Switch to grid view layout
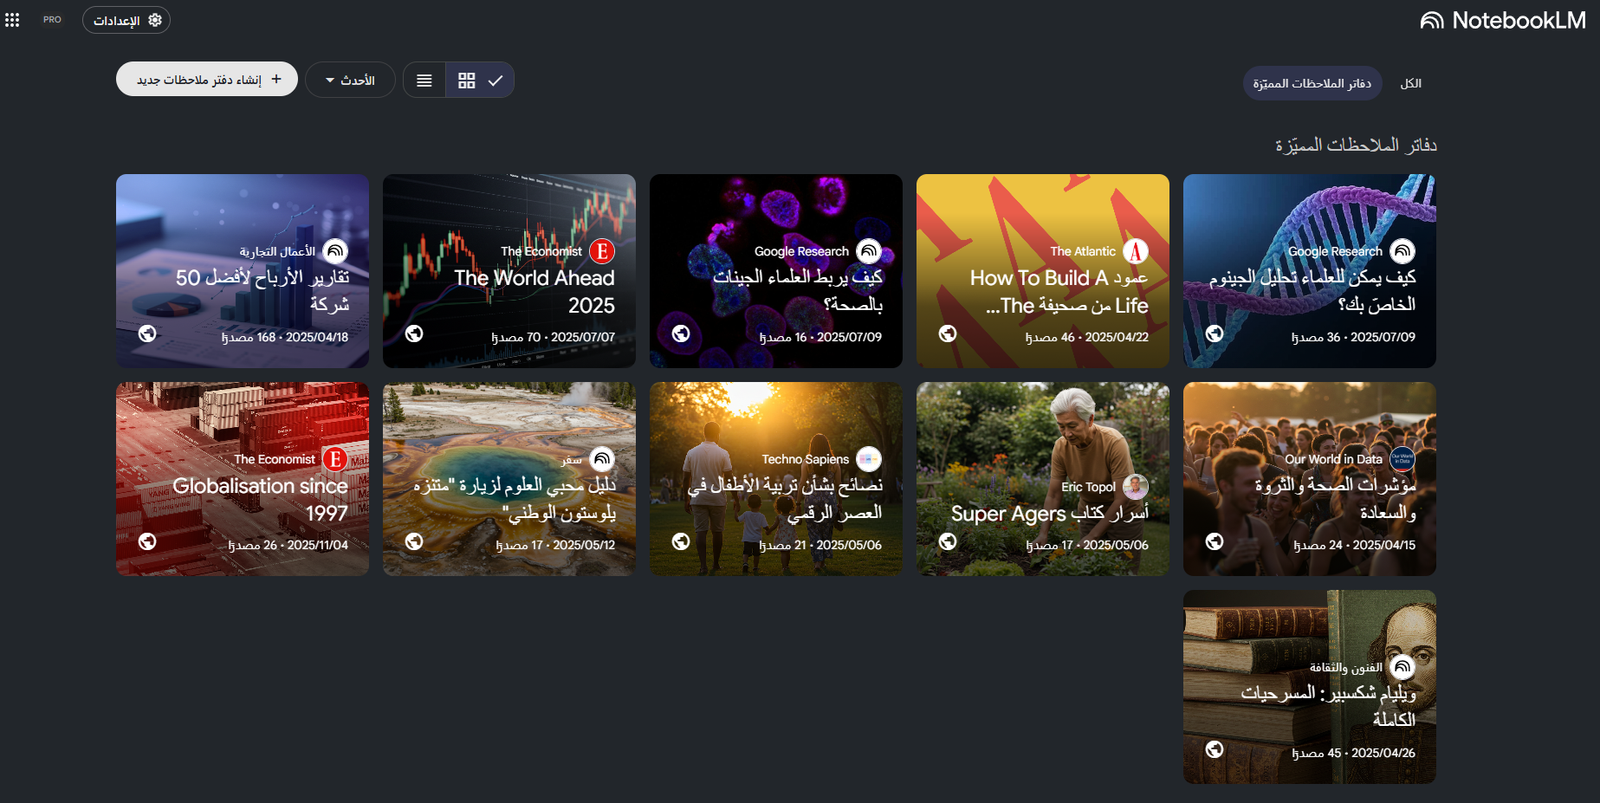The image size is (1600, 803). pyautogui.click(x=467, y=80)
